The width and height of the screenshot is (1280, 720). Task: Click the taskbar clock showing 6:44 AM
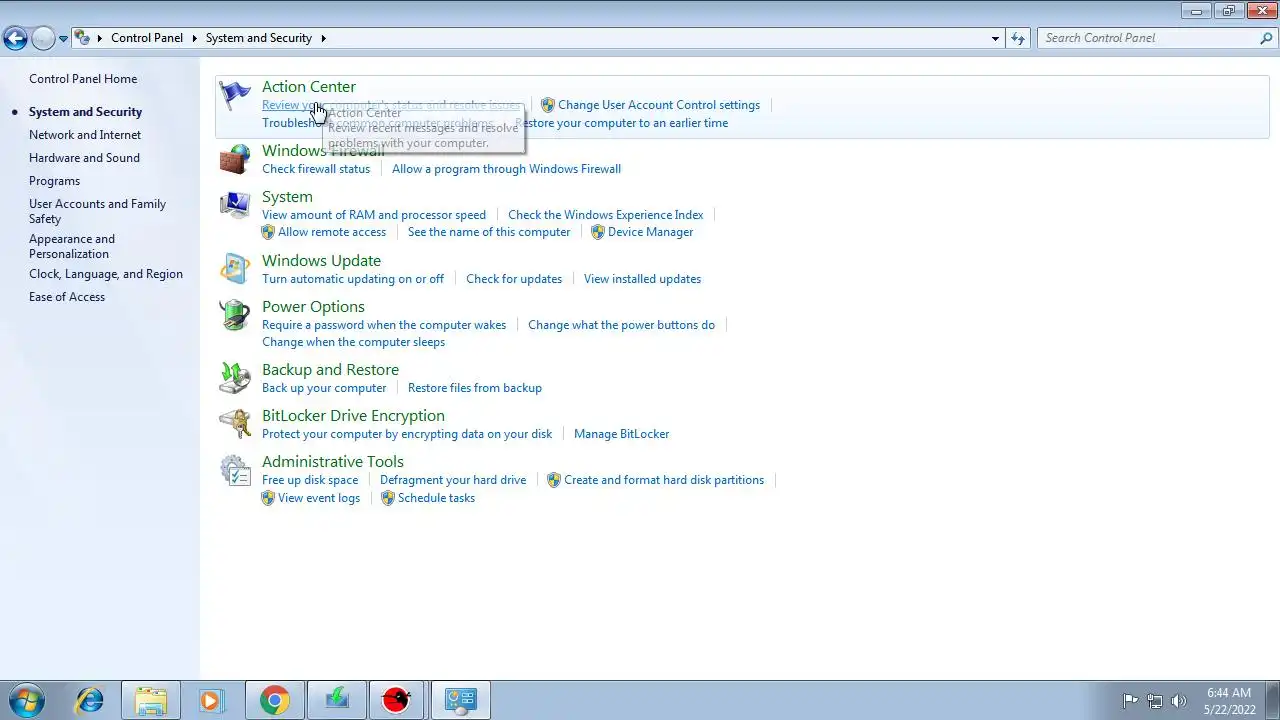(x=1229, y=700)
